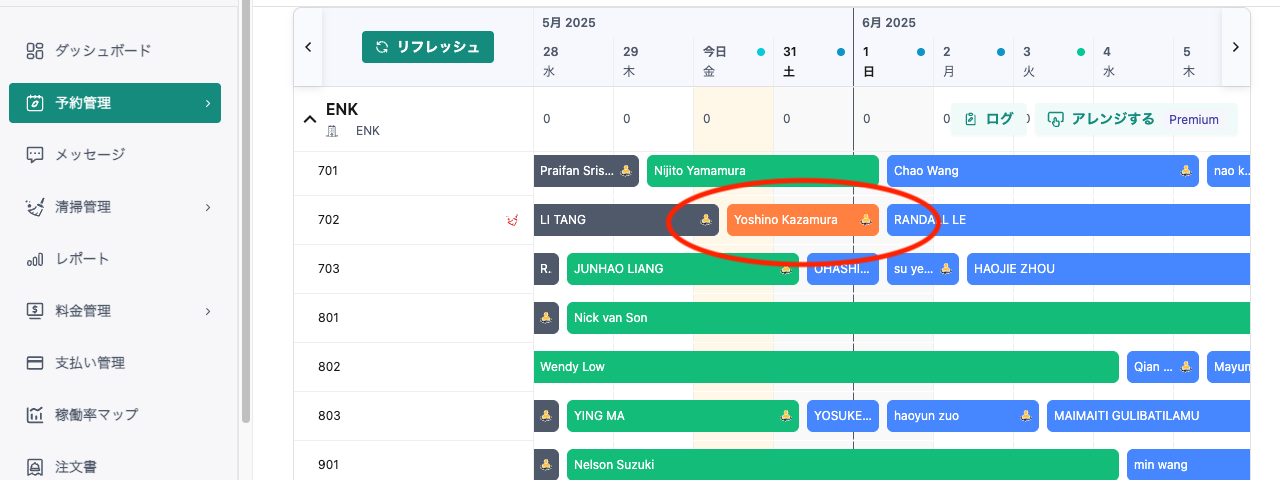Click the payment management card icon
The width and height of the screenshot is (1280, 480).
point(35,363)
